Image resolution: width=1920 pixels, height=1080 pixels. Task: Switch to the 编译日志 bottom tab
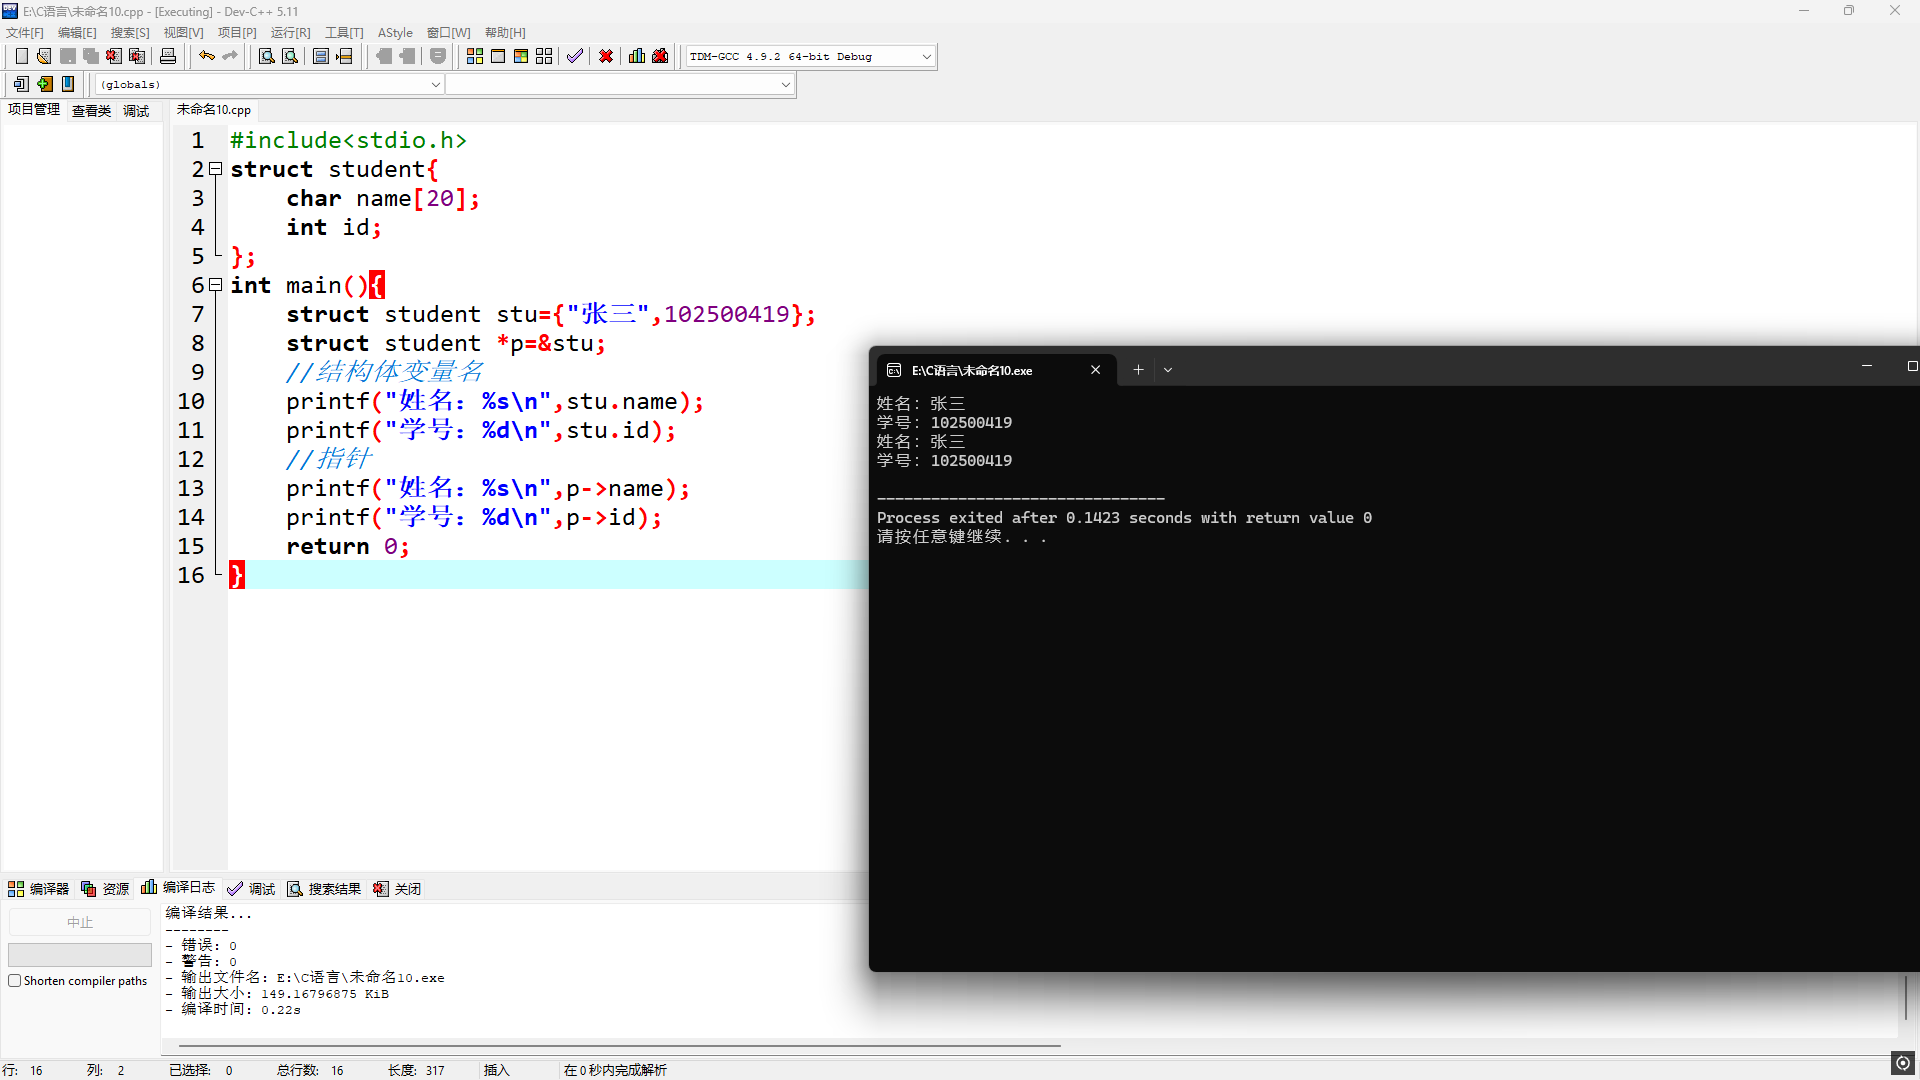178,888
